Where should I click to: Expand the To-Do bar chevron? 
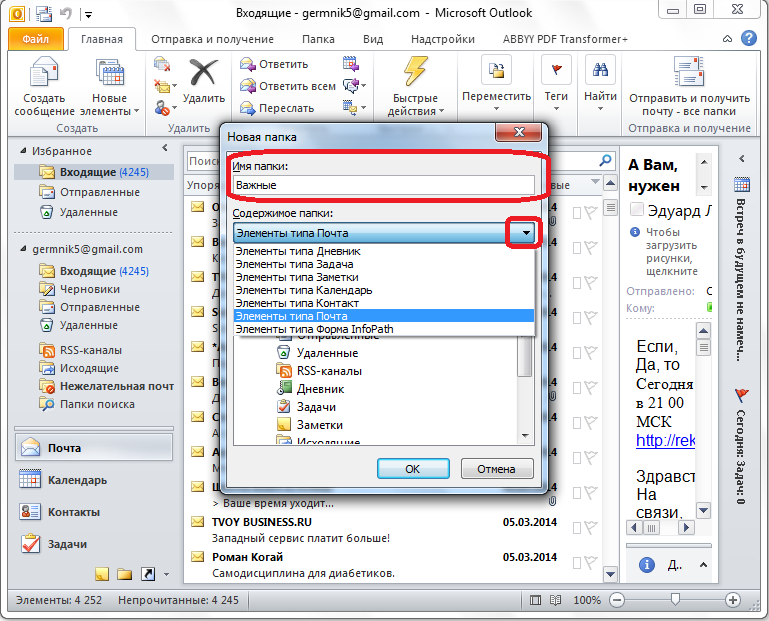(742, 158)
